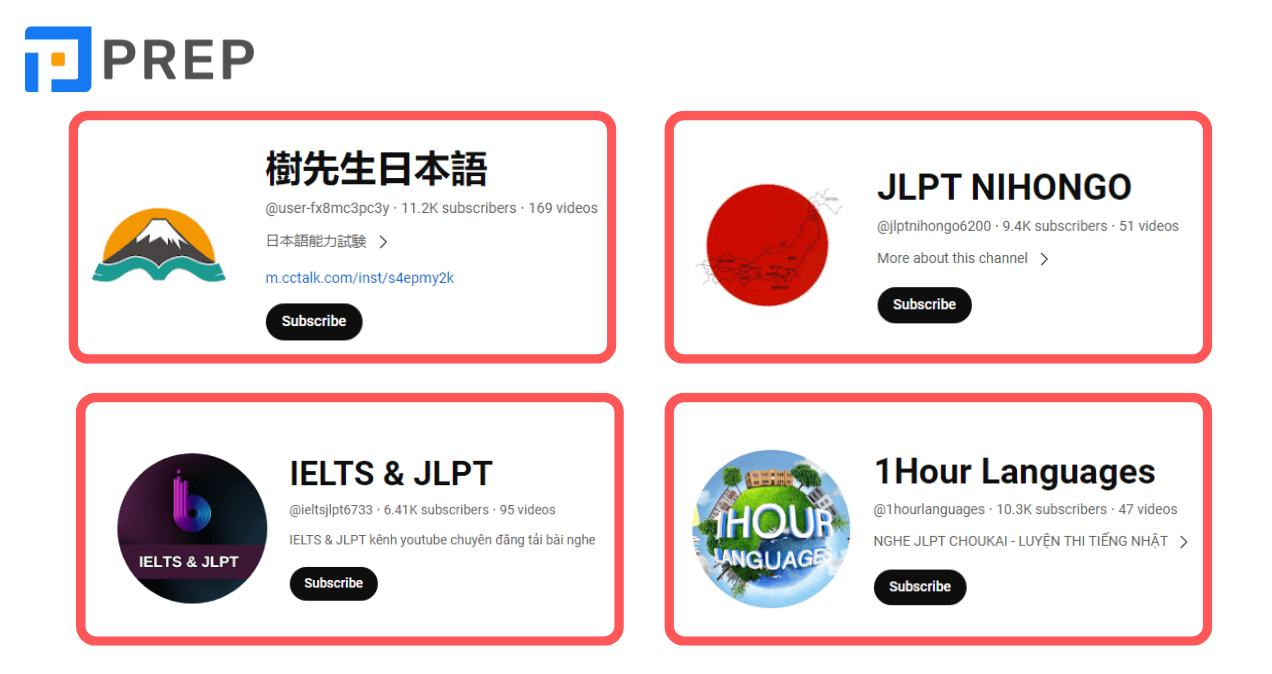Click the 10.3K subscribers count
Image resolution: width=1272 pixels, height=674 pixels.
click(x=1051, y=509)
